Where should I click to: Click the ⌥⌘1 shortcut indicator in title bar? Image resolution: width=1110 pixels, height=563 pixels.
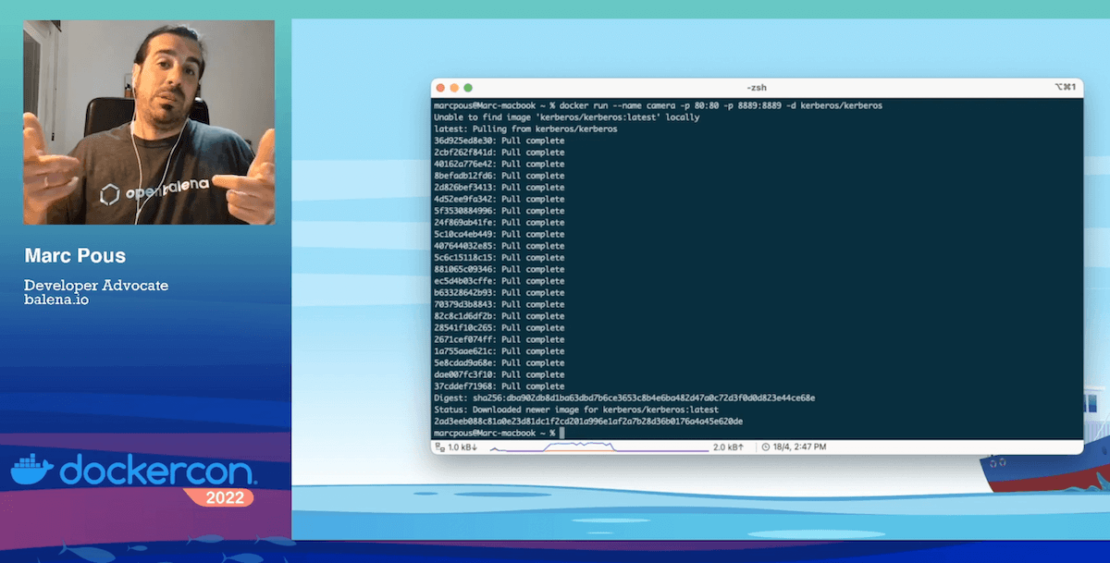pos(1065,88)
